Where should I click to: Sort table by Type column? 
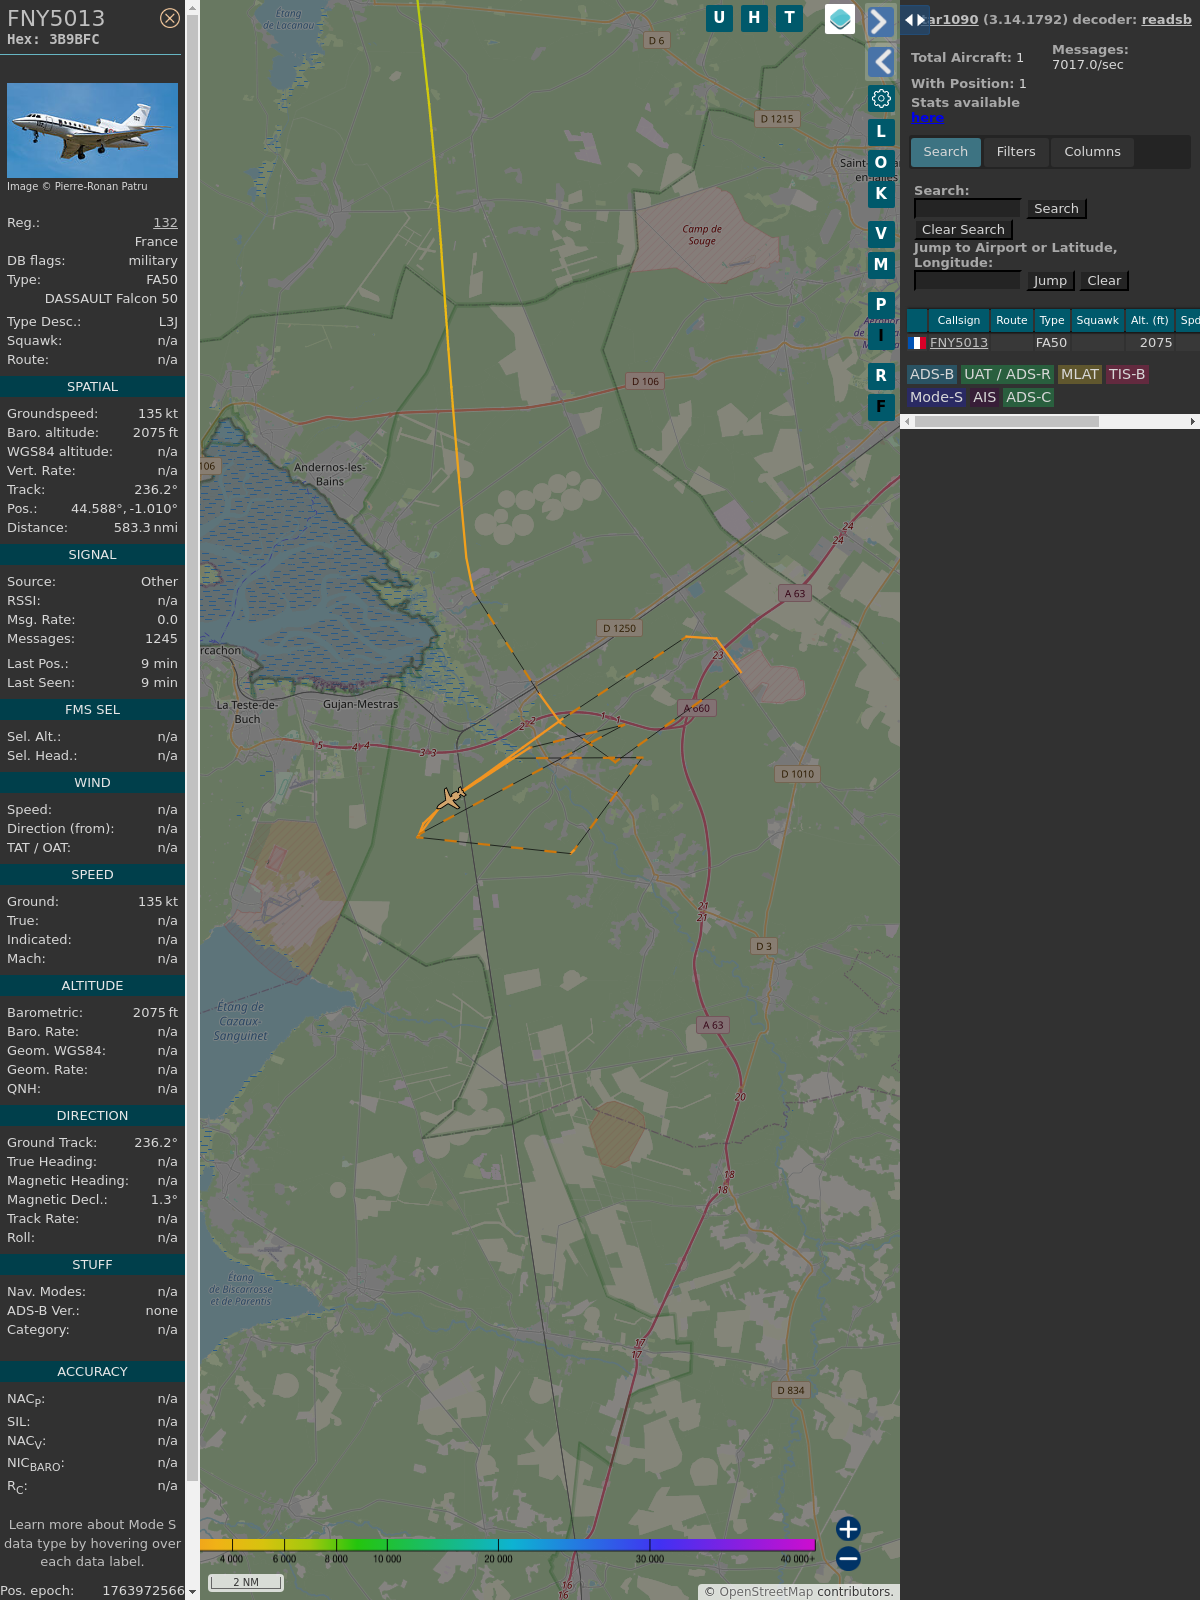click(1051, 320)
